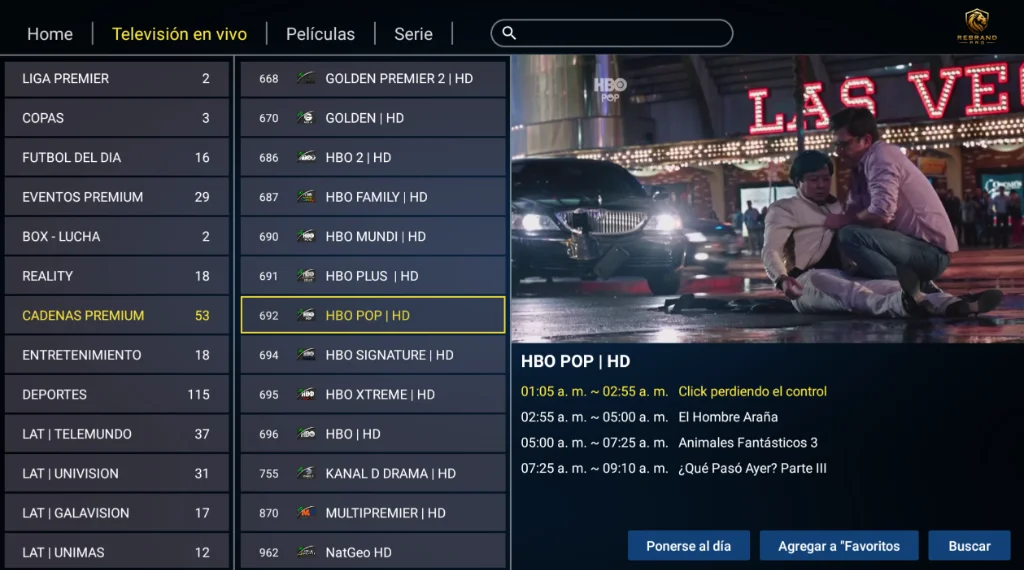Select the KANAL D DRAMA channel logo
The image size is (1024, 570).
coord(306,473)
